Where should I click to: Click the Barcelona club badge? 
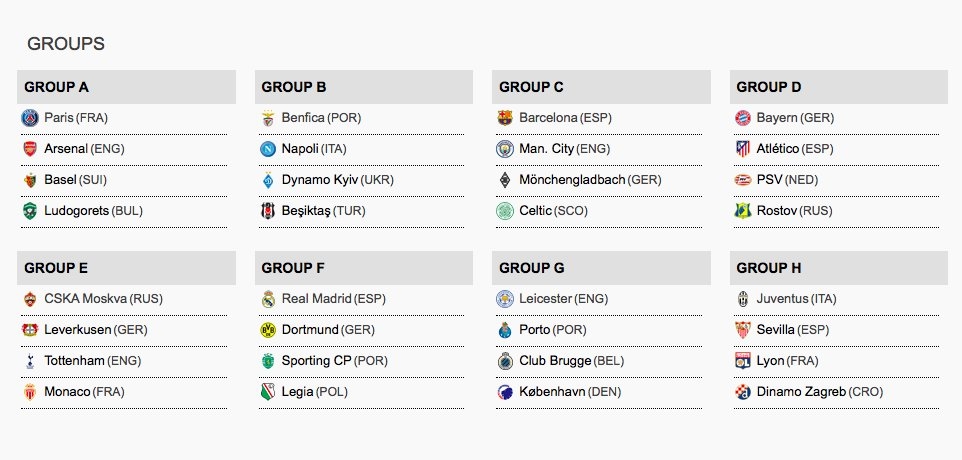(505, 118)
